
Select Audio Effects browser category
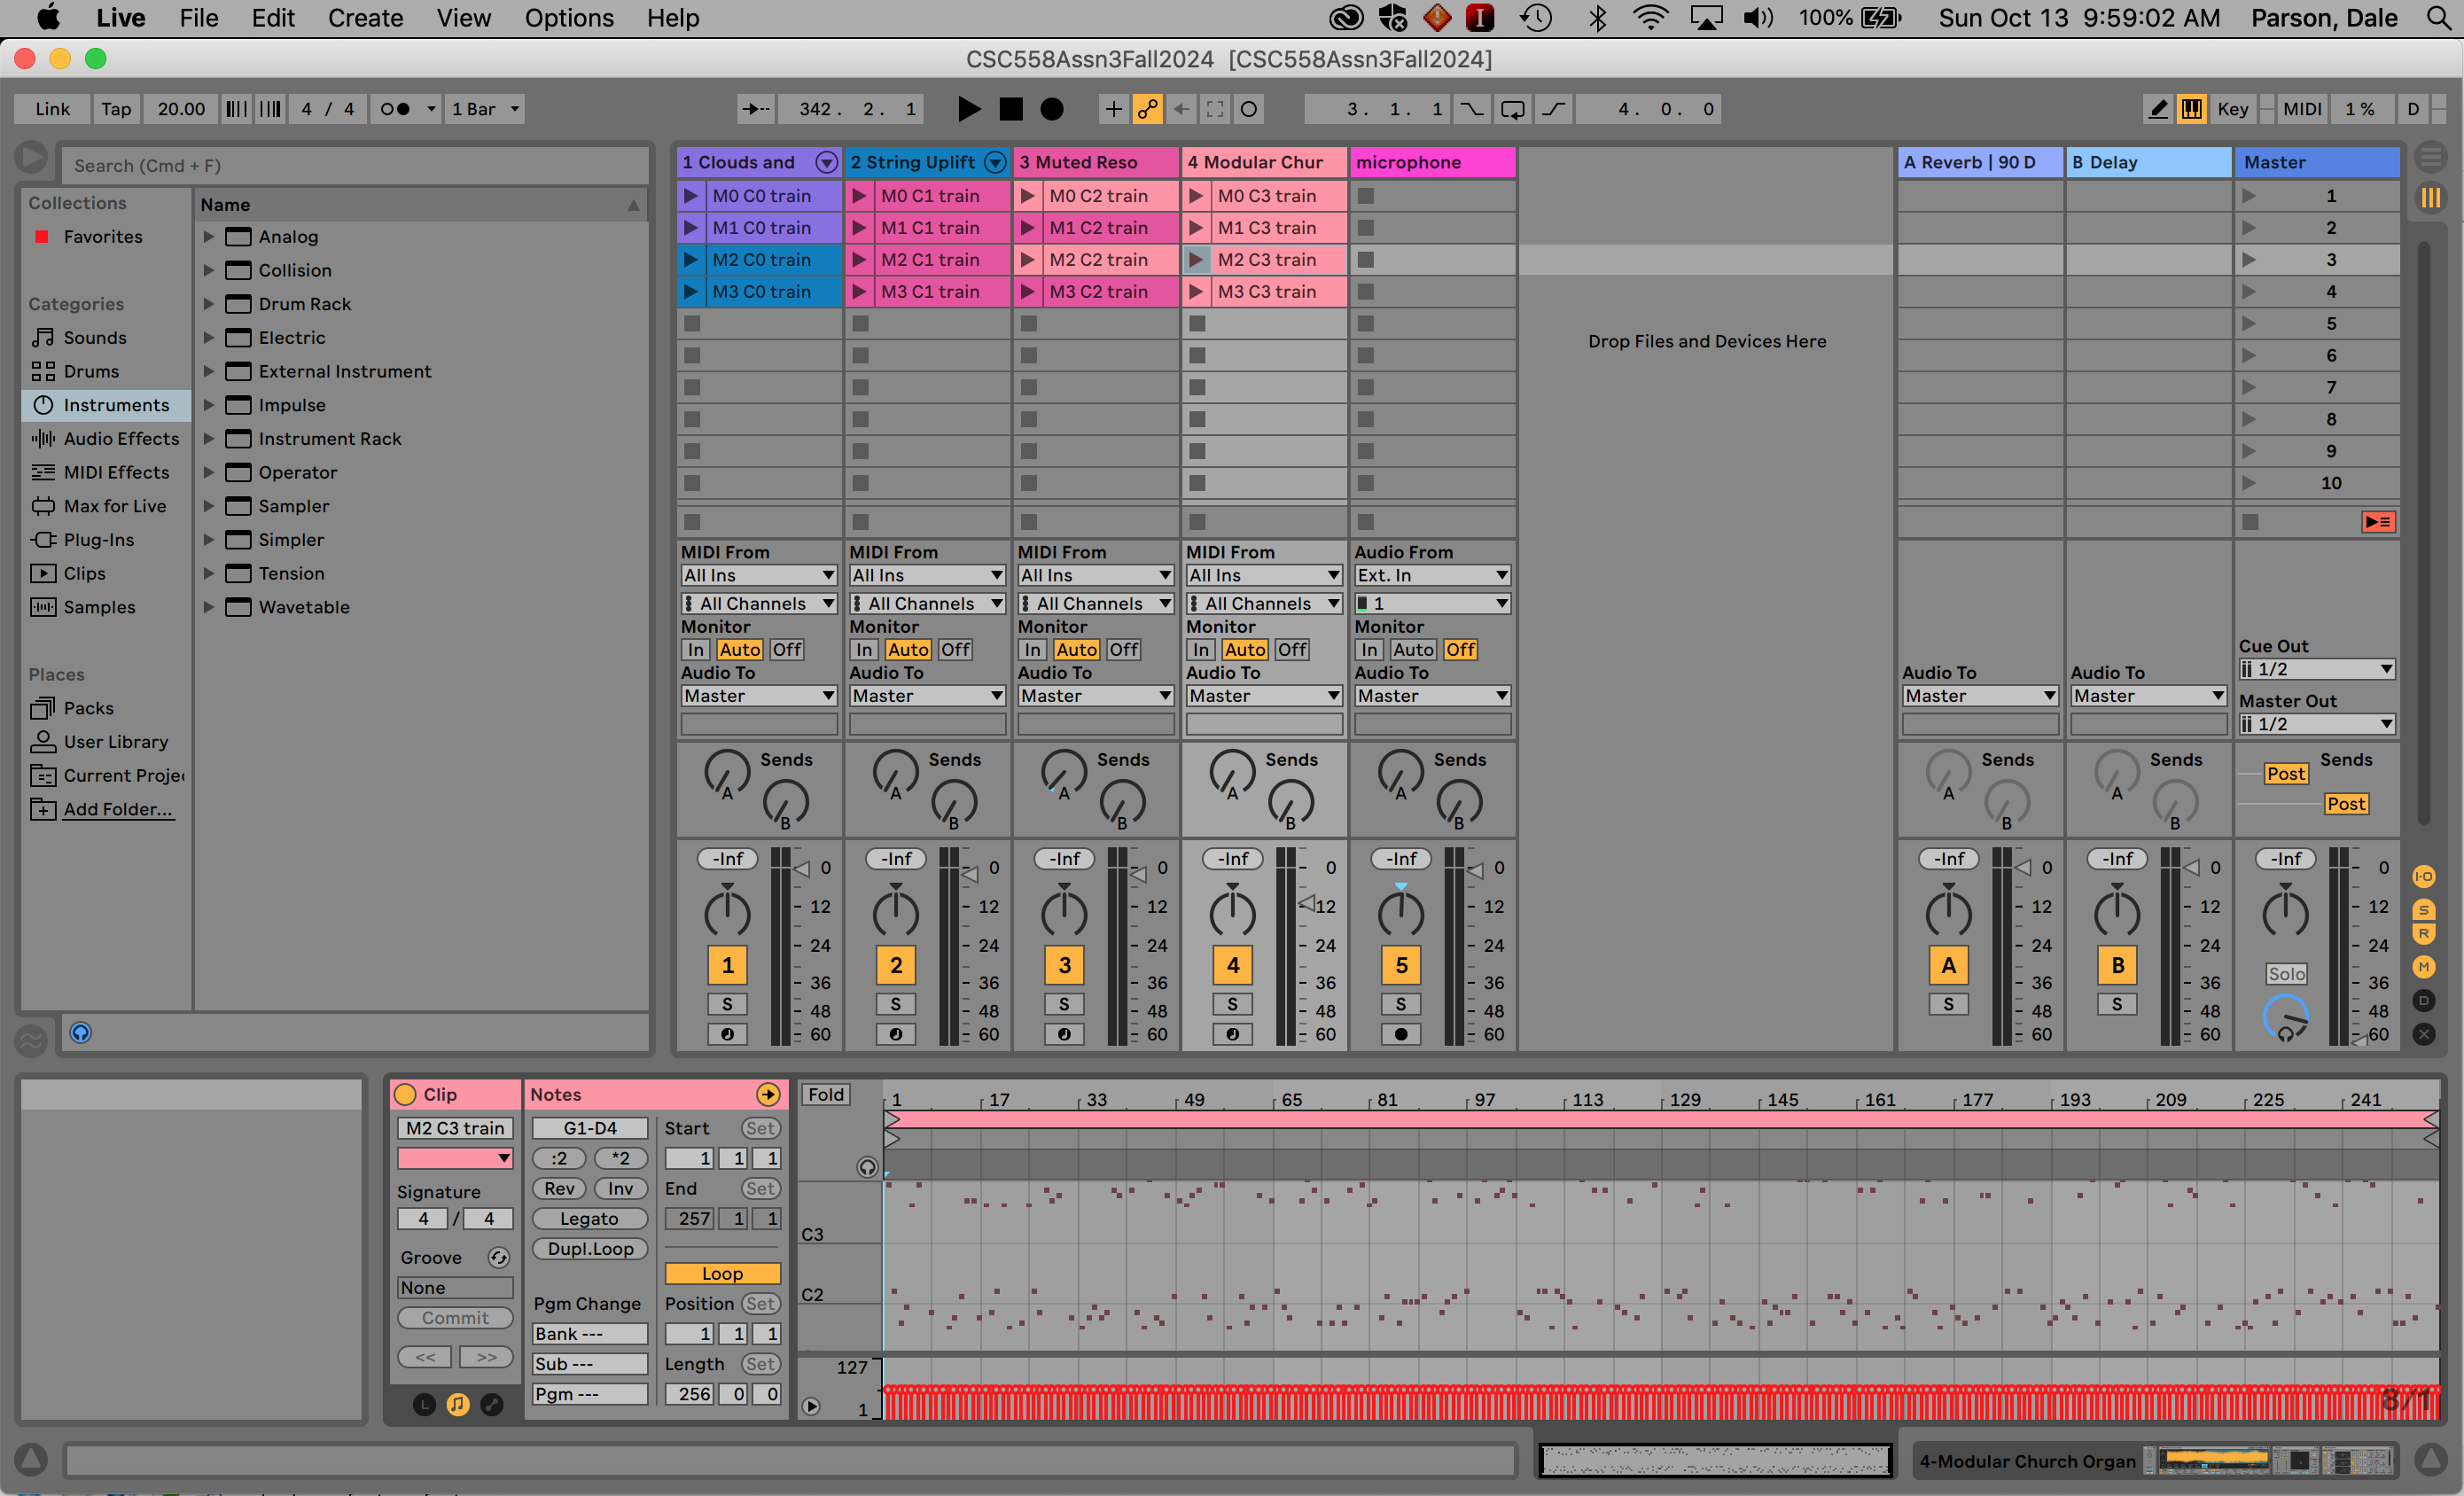pos(105,439)
